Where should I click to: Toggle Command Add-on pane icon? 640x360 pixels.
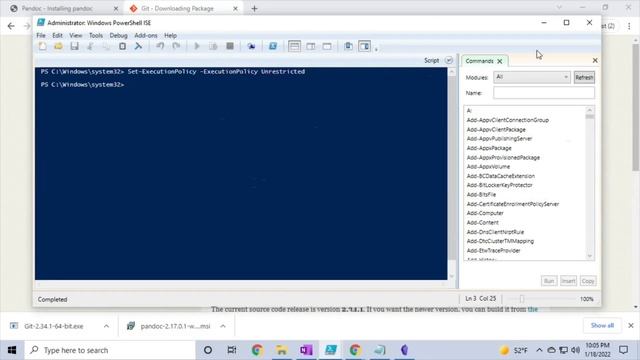click(364, 46)
